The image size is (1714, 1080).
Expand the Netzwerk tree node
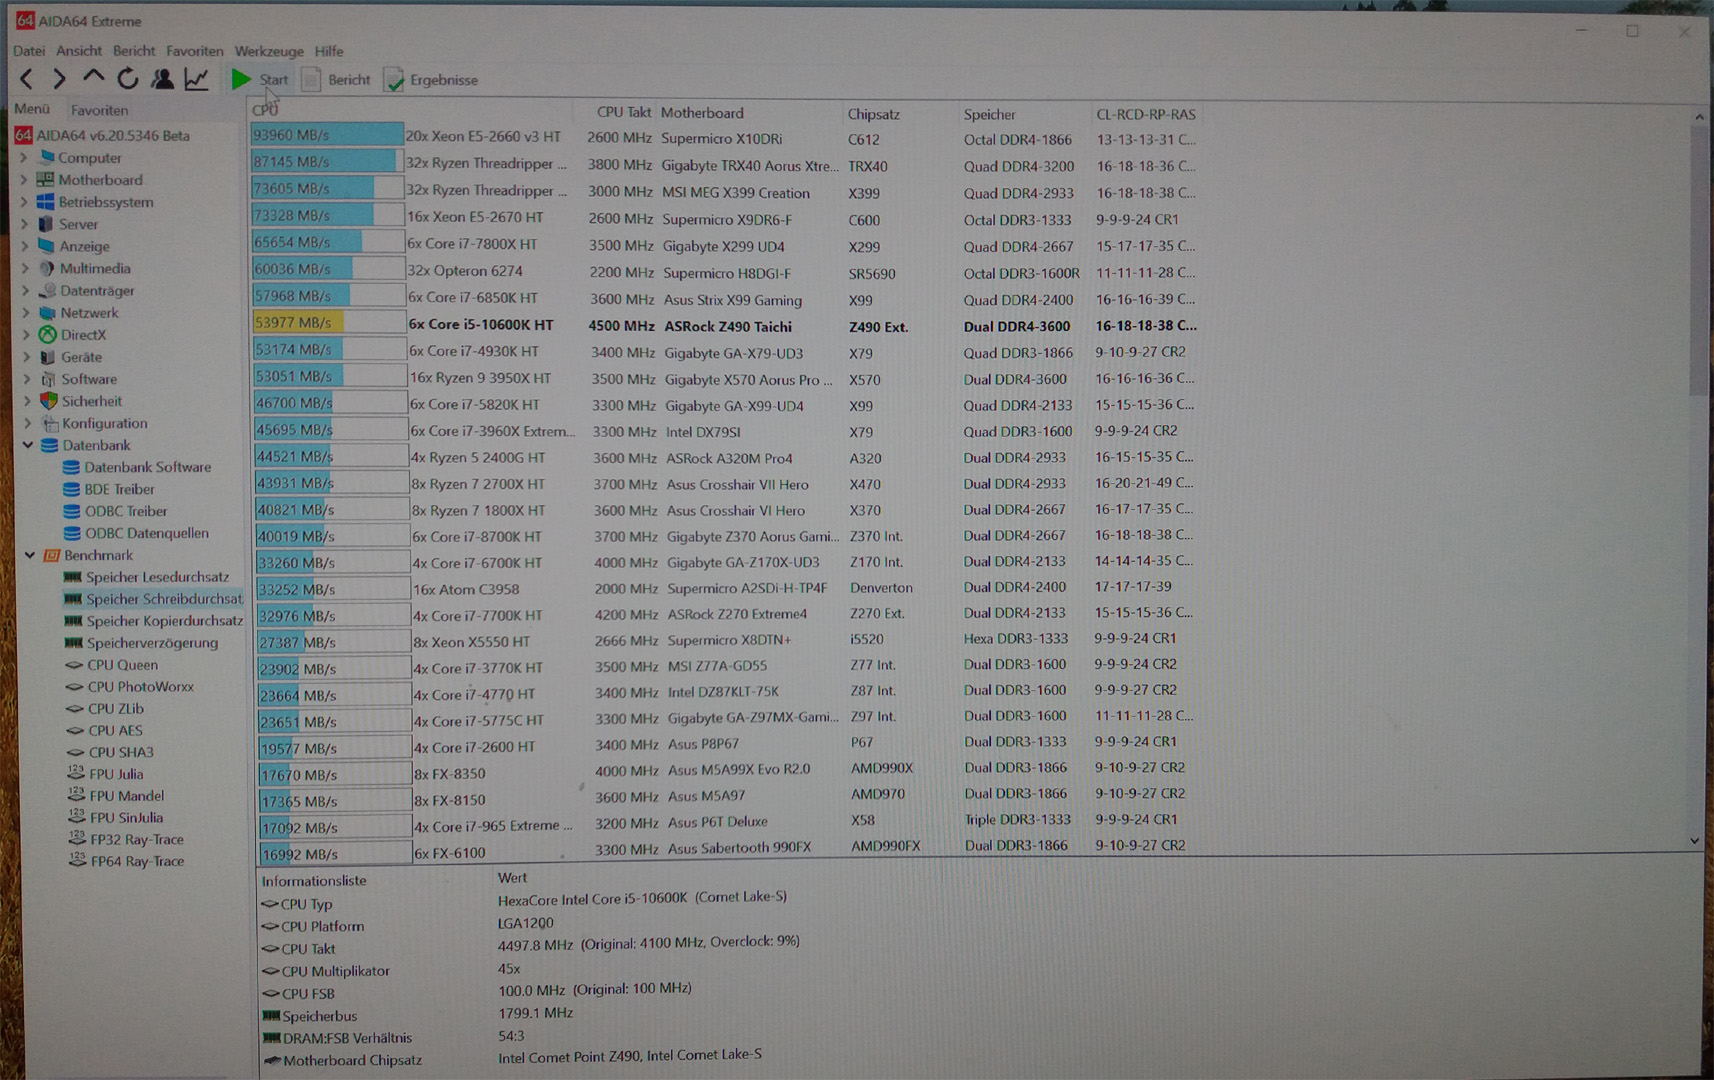(25, 312)
